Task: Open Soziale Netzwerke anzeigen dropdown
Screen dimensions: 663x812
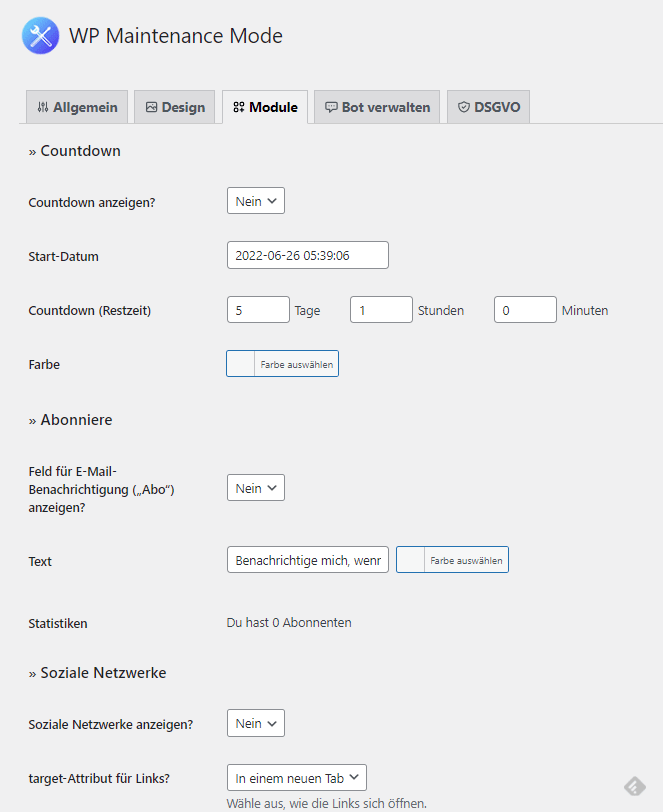Action: pyautogui.click(x=256, y=723)
